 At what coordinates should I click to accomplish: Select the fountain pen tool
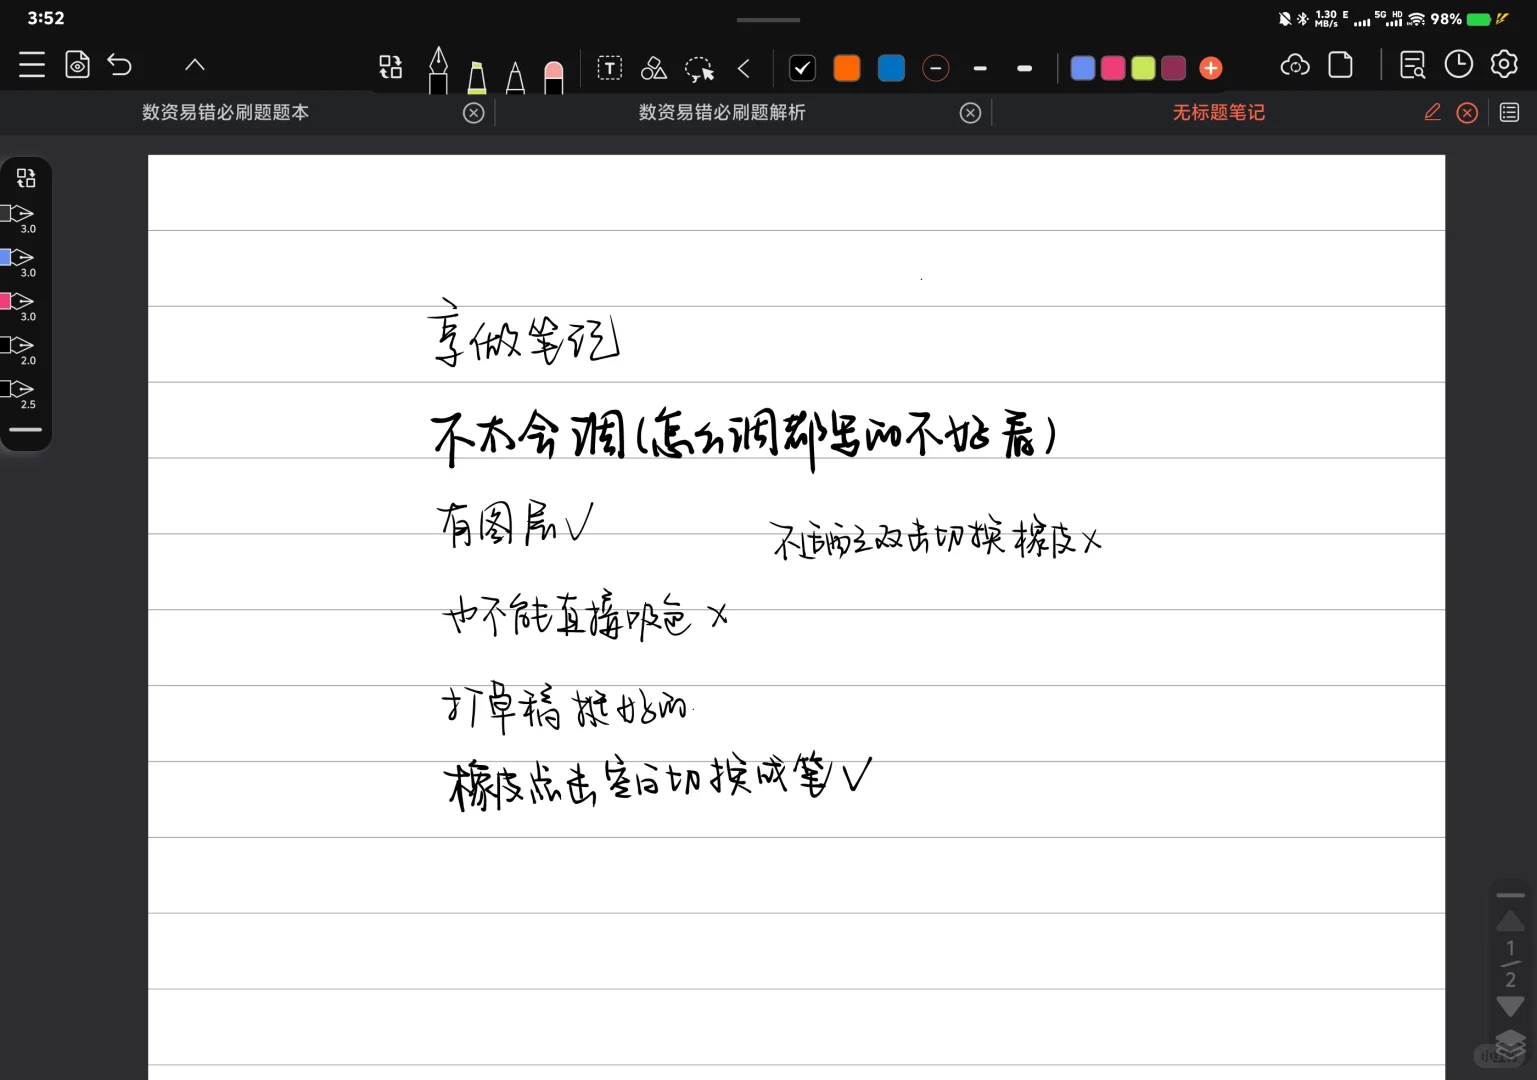pyautogui.click(x=437, y=68)
